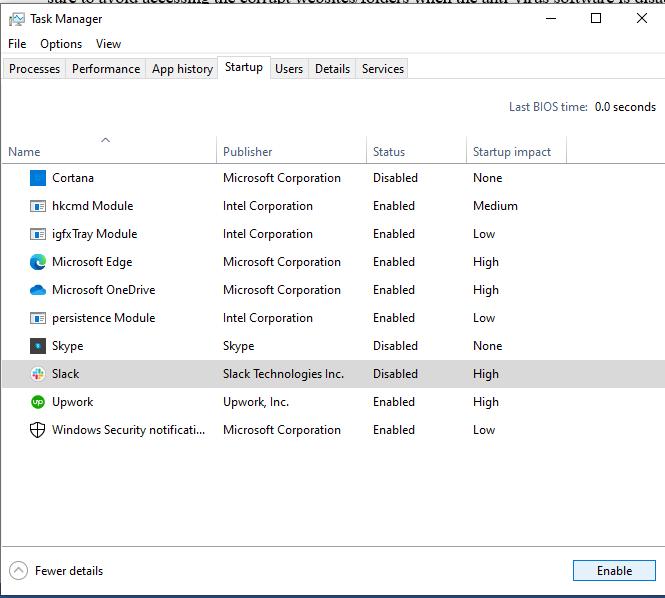665x598 pixels.
Task: Click the sort arrow above Name column
Action: (x=106, y=140)
